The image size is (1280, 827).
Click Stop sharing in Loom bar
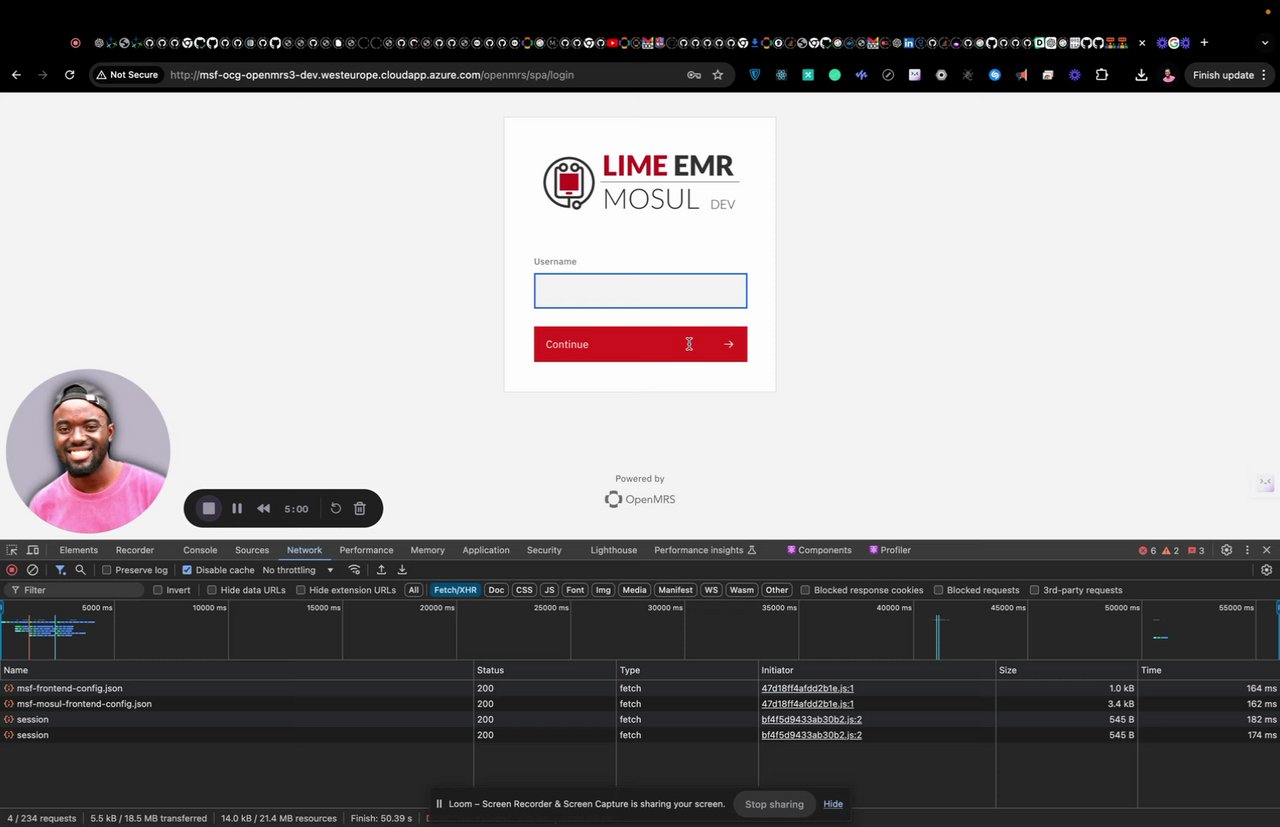[x=774, y=804]
